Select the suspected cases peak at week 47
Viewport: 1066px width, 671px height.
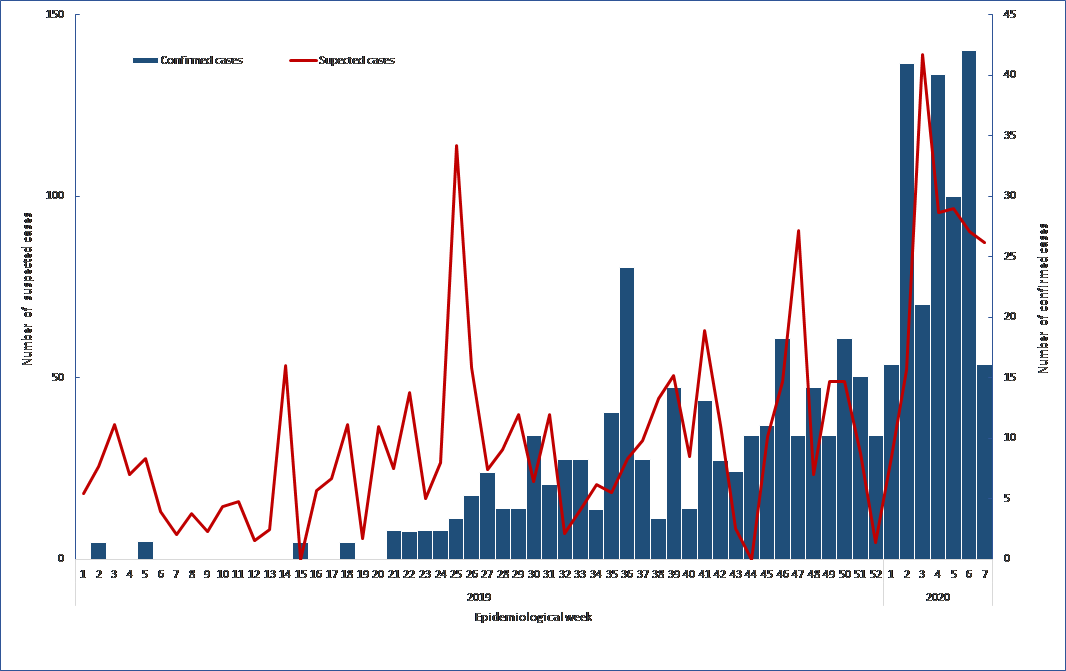coord(798,231)
